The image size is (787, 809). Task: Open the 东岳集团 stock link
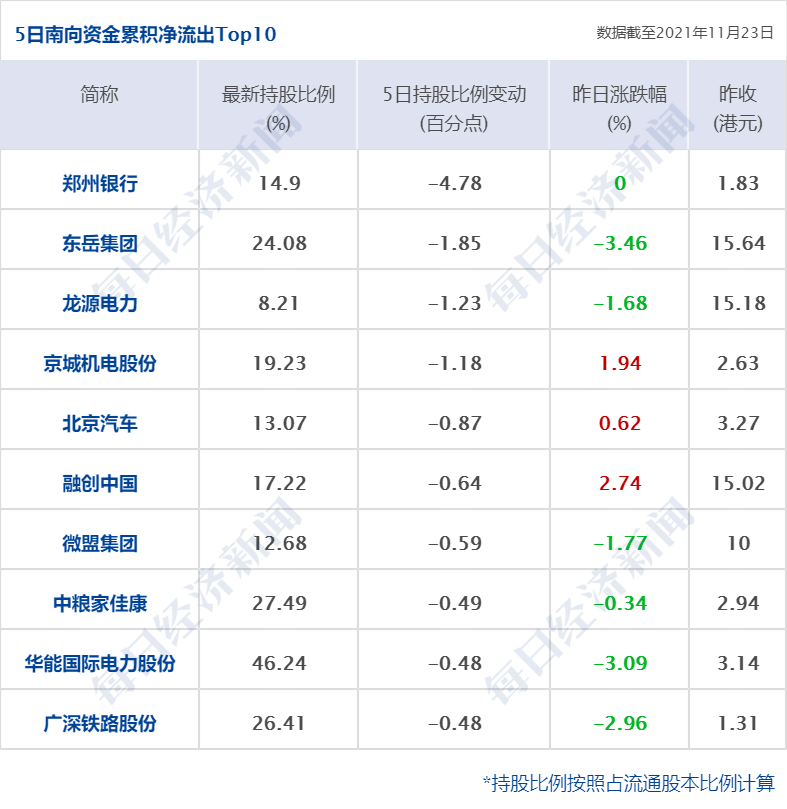coord(99,243)
